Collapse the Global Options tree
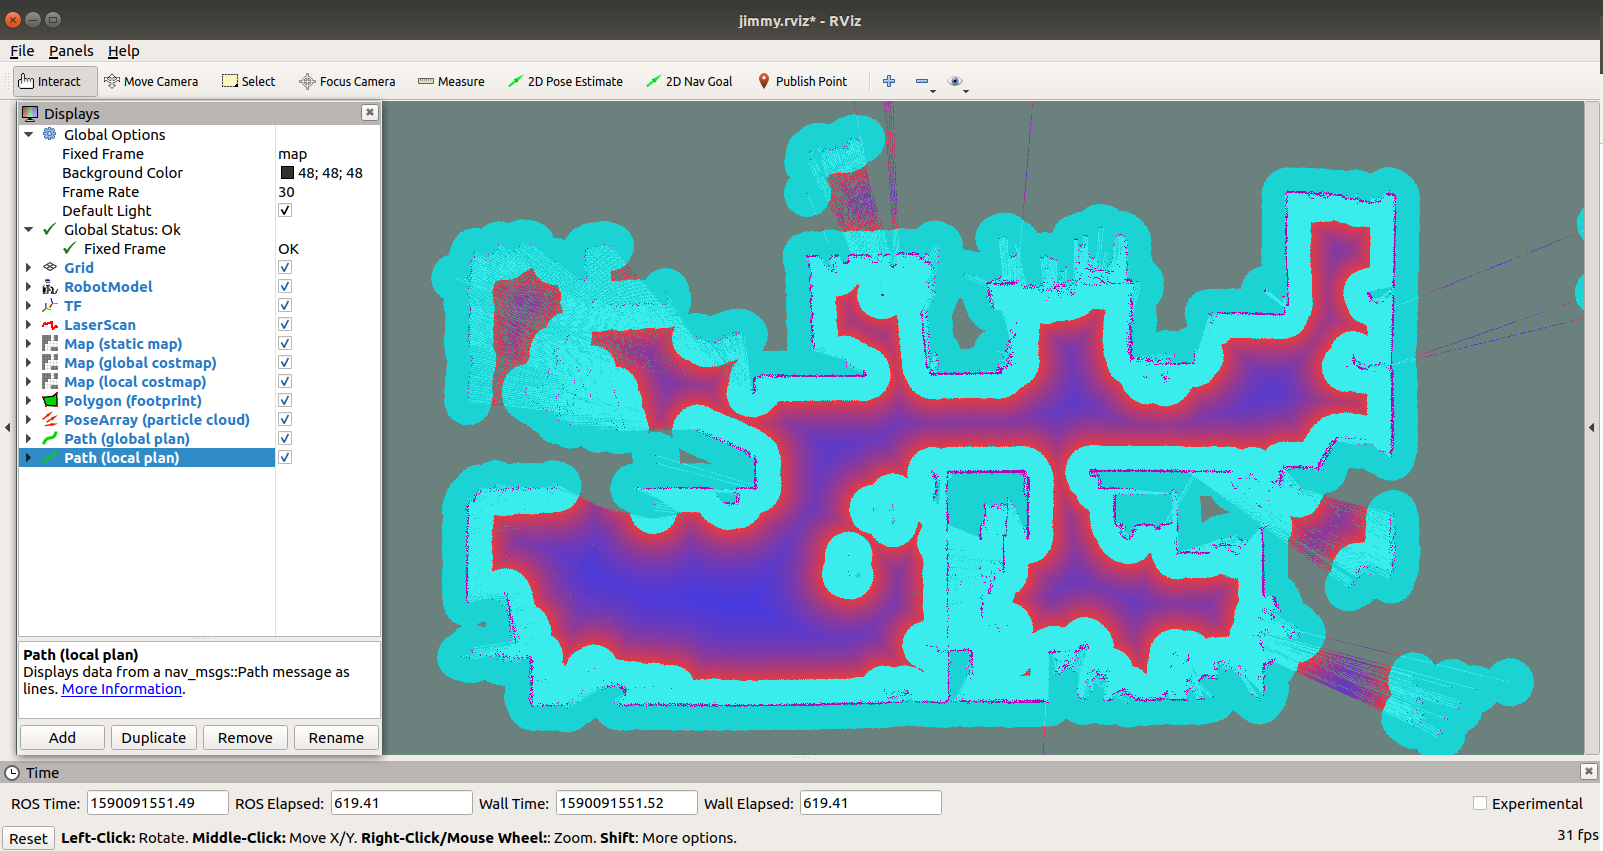 tap(29, 134)
